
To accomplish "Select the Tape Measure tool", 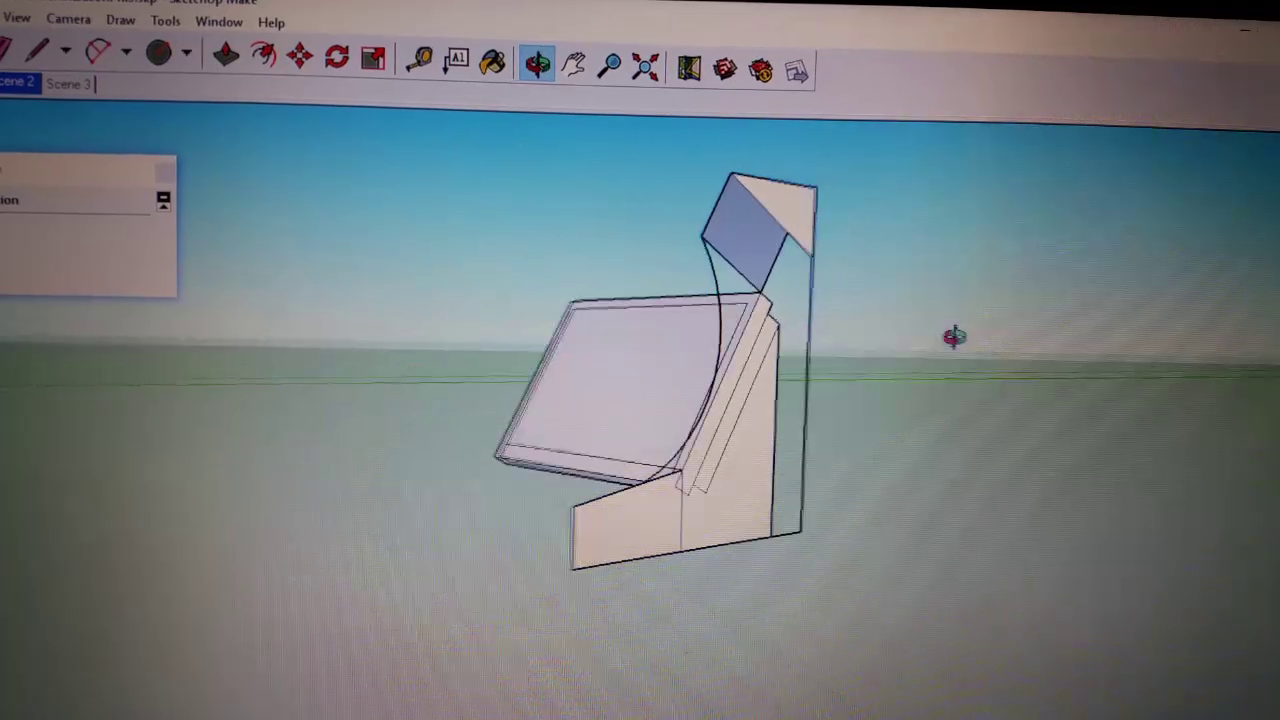I will tap(419, 60).
